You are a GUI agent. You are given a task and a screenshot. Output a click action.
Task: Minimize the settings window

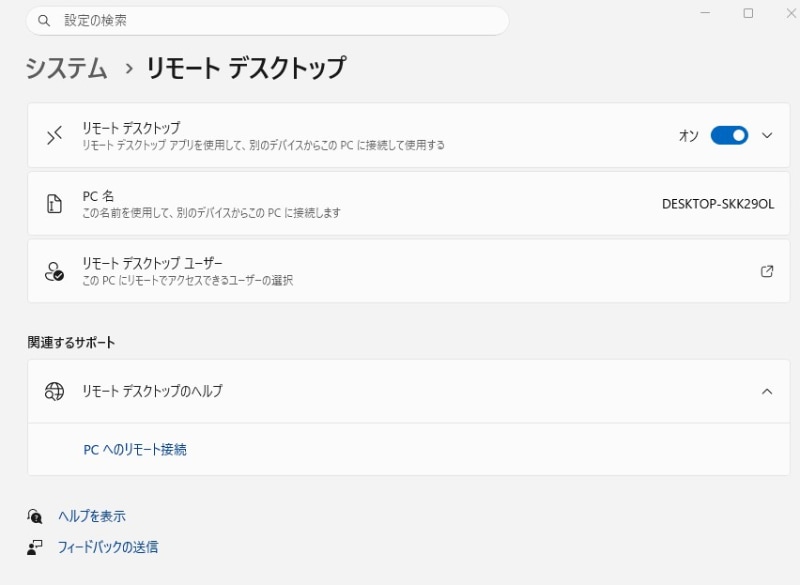pyautogui.click(x=706, y=13)
